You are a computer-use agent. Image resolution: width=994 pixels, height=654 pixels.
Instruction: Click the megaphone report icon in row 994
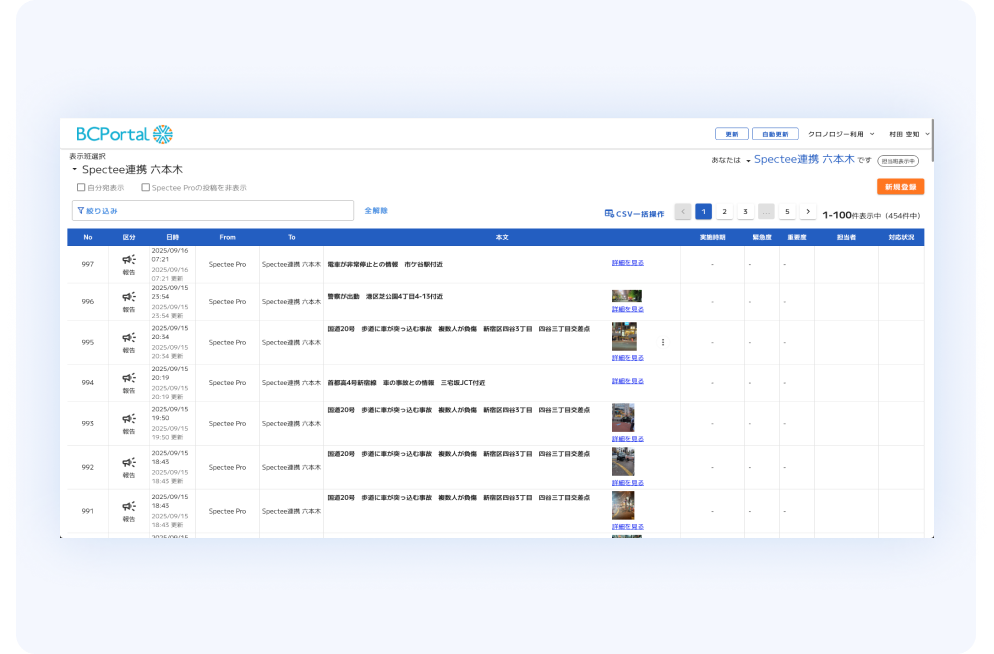tap(128, 378)
